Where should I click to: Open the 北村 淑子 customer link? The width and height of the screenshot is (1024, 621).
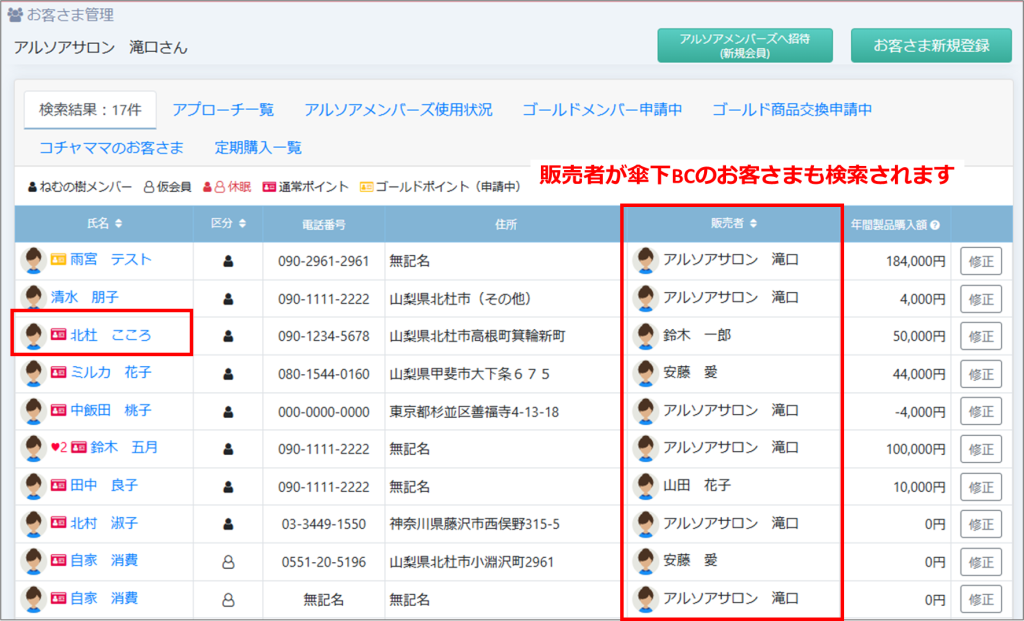click(104, 524)
